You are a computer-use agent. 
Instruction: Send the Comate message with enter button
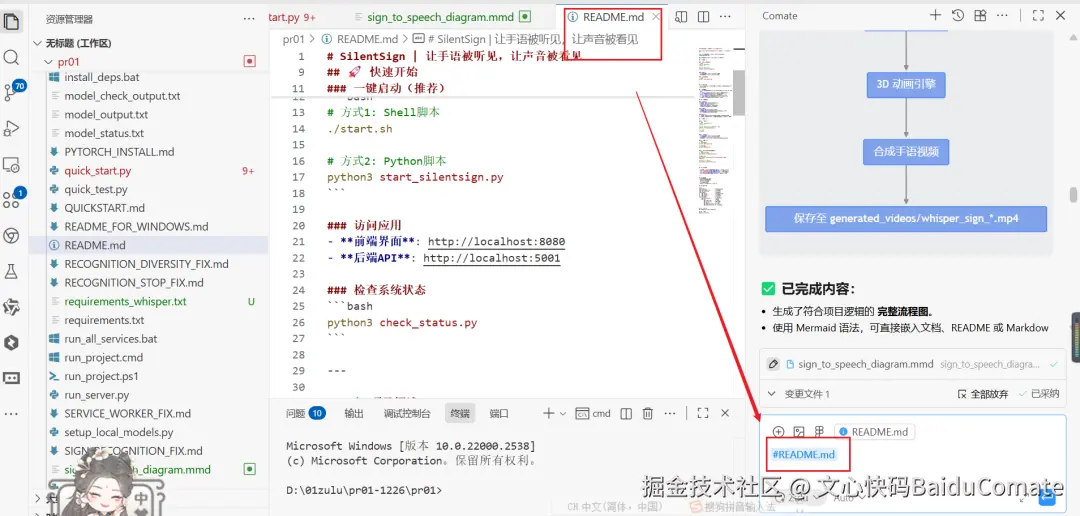1047,497
